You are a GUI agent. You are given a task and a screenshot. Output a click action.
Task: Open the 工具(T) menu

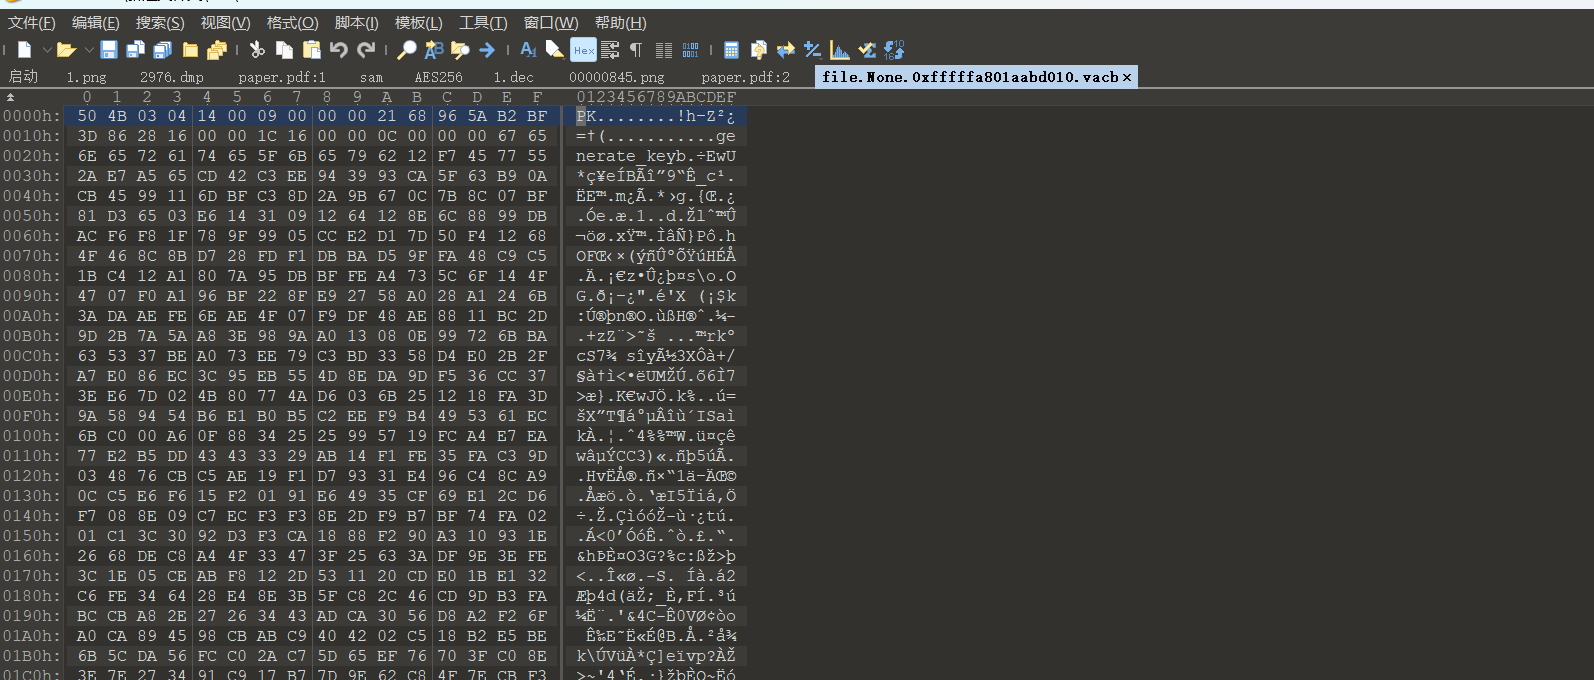click(483, 23)
